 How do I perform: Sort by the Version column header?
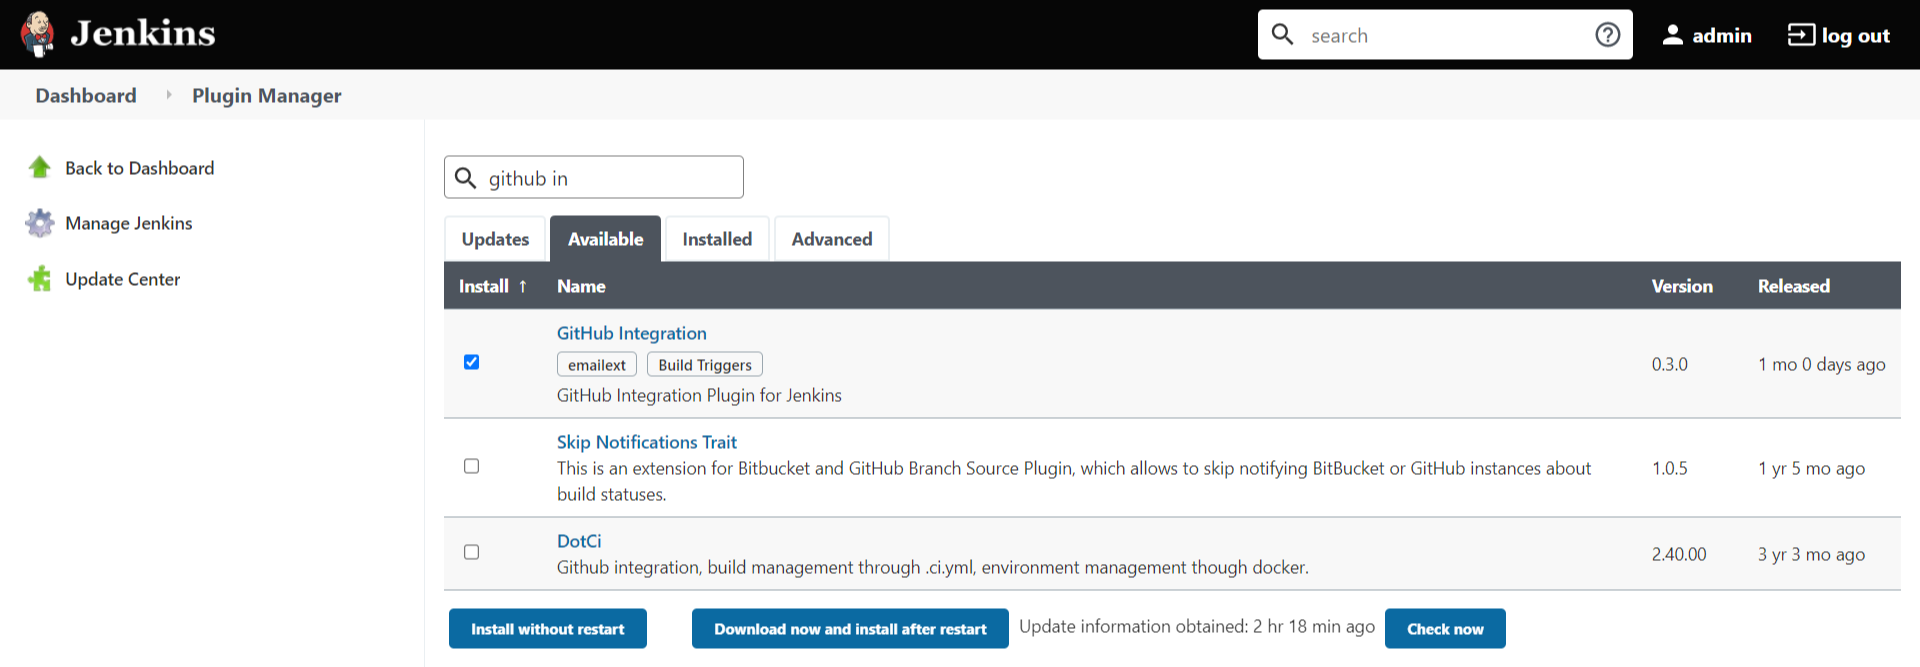tap(1682, 286)
